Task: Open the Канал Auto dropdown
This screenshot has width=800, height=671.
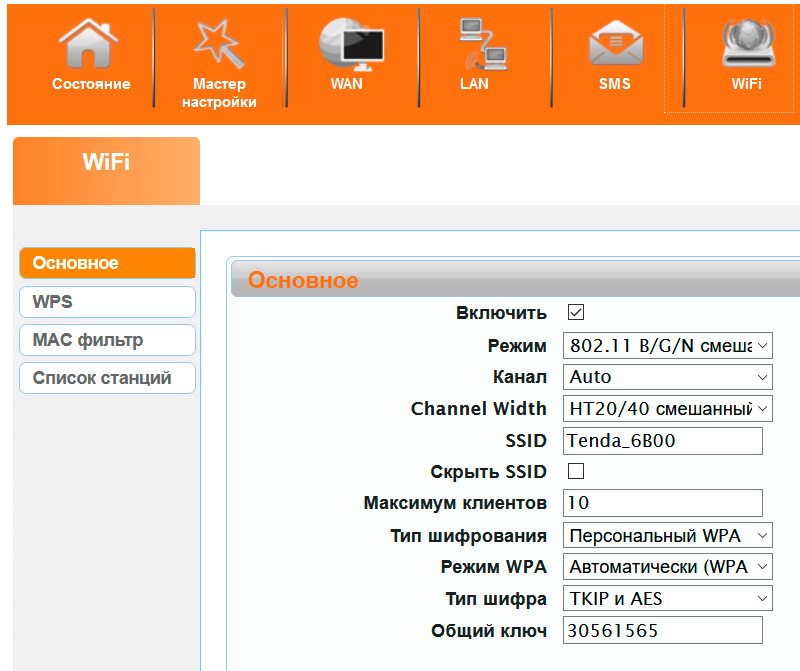Action: [x=667, y=377]
